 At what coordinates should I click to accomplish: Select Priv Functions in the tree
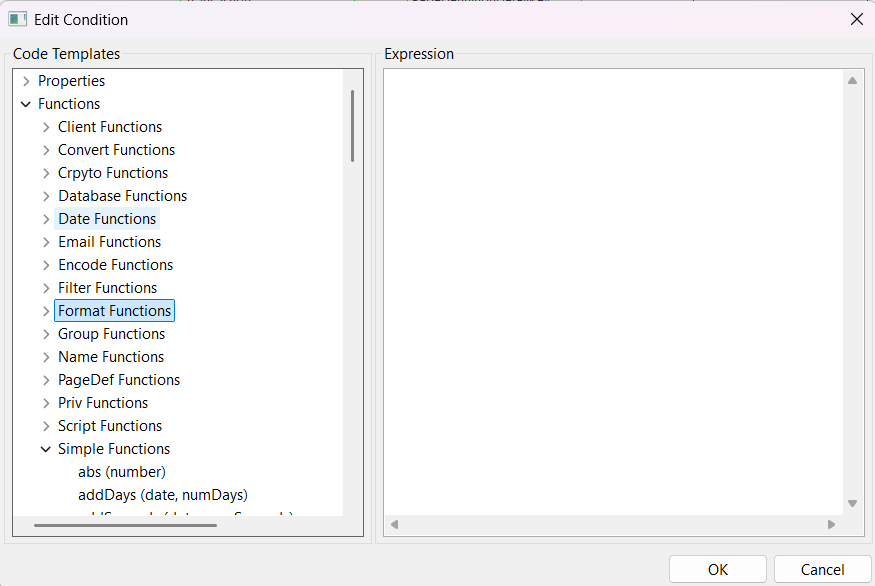coord(103,402)
